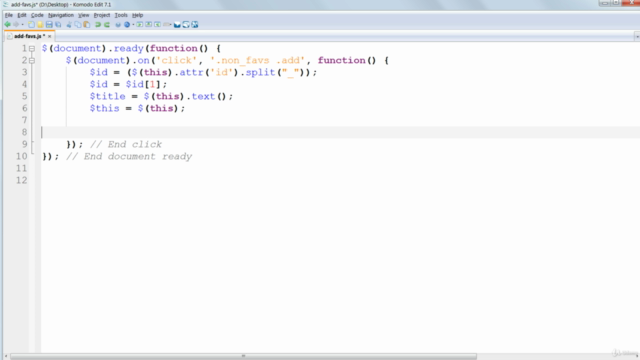Toggle the right pane visibility icon

[158, 25]
